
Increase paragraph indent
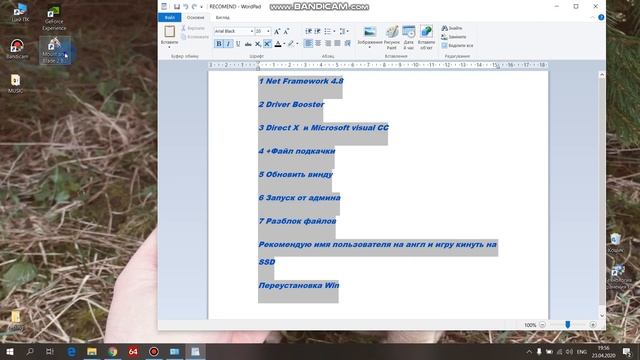click(x=318, y=31)
